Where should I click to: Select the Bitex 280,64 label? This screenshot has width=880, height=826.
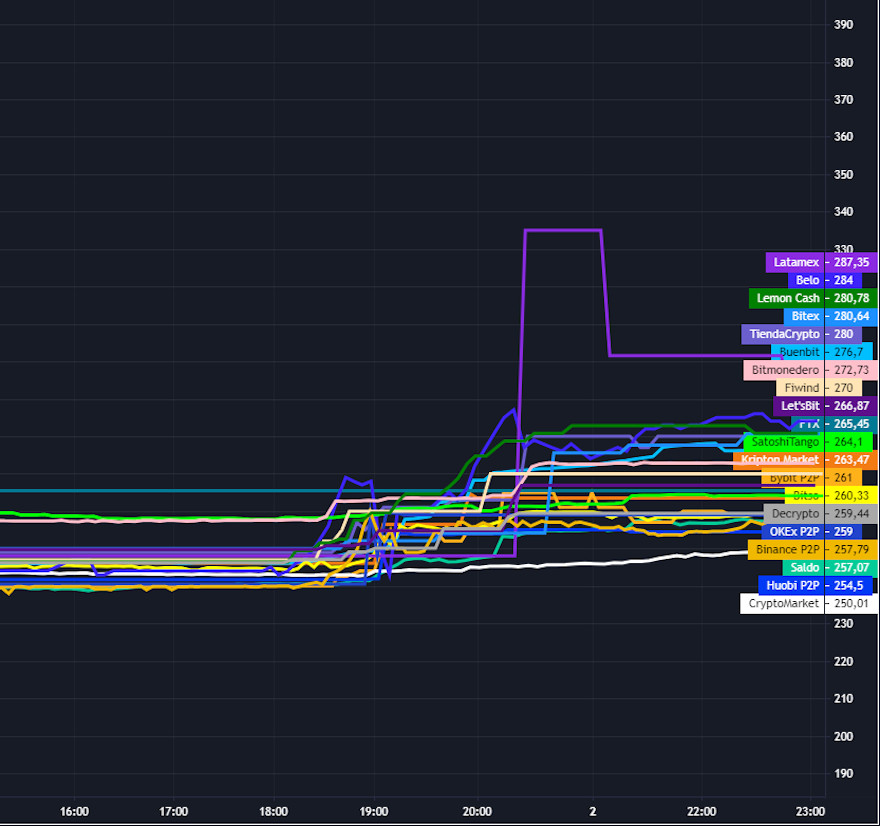[822, 316]
